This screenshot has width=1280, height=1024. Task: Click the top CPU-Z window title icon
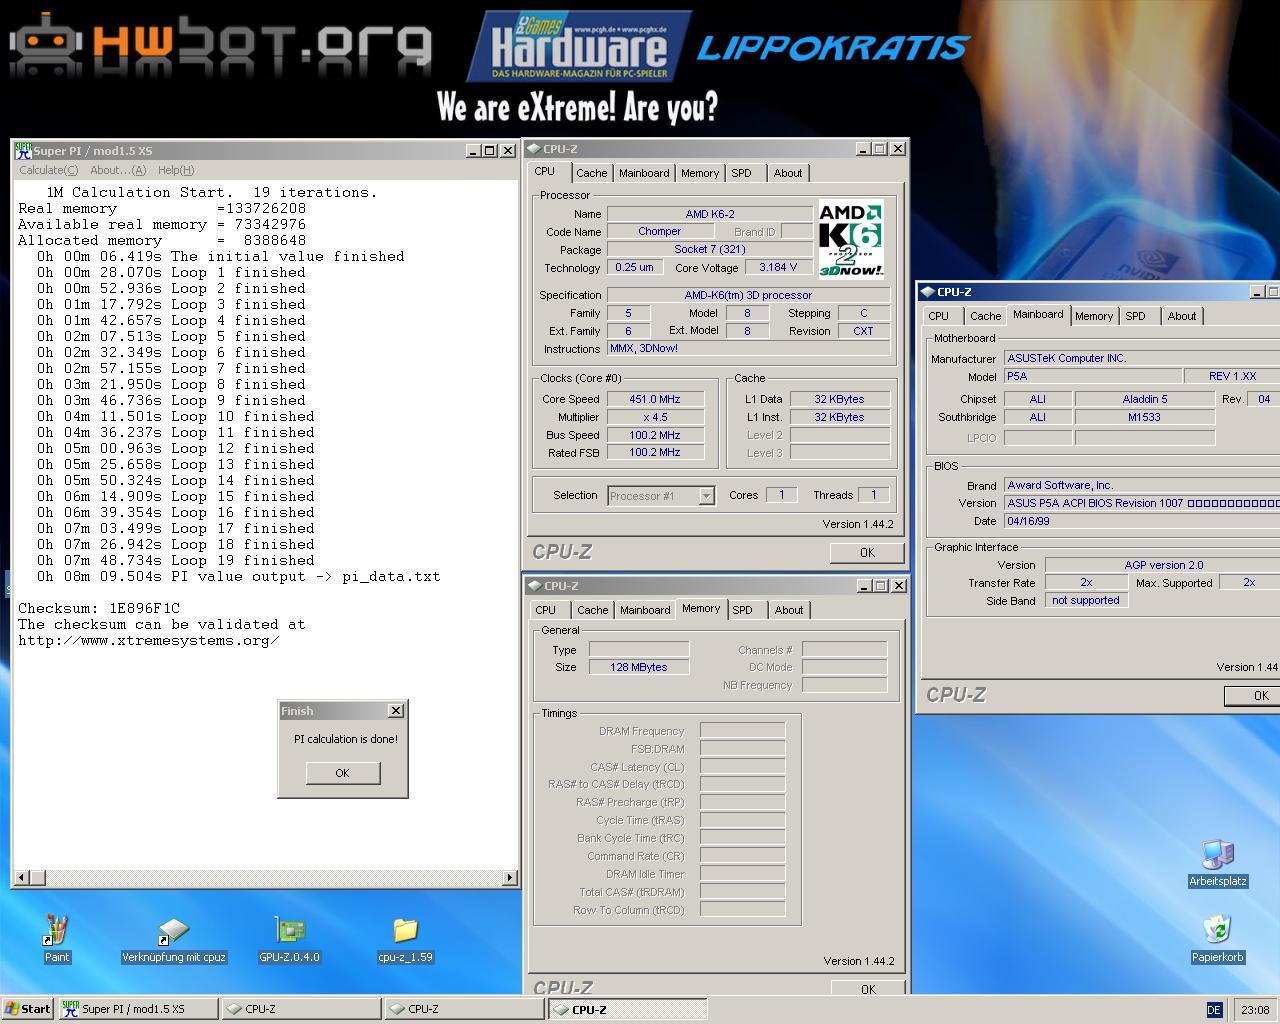[534, 149]
